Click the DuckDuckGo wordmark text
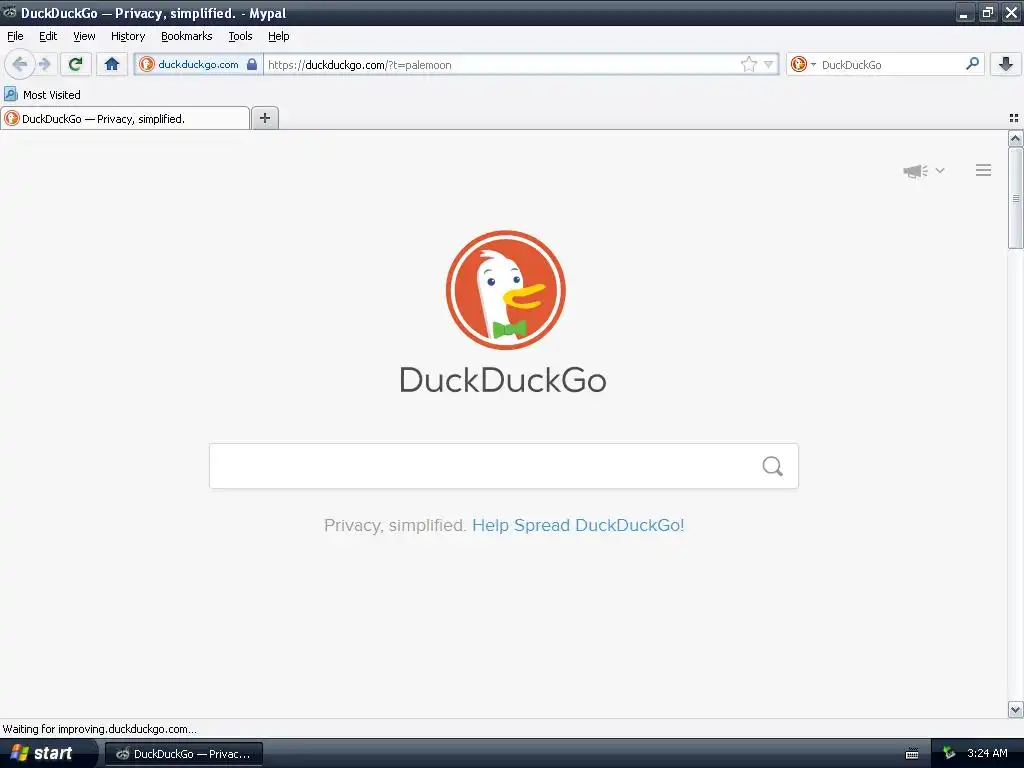 point(503,380)
